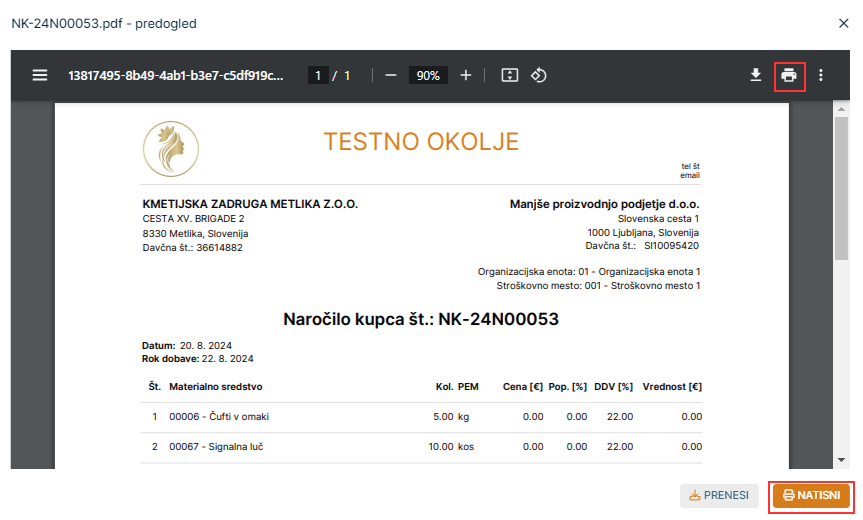Click the scrollbar up arrow
863x520 pixels.
[x=842, y=108]
